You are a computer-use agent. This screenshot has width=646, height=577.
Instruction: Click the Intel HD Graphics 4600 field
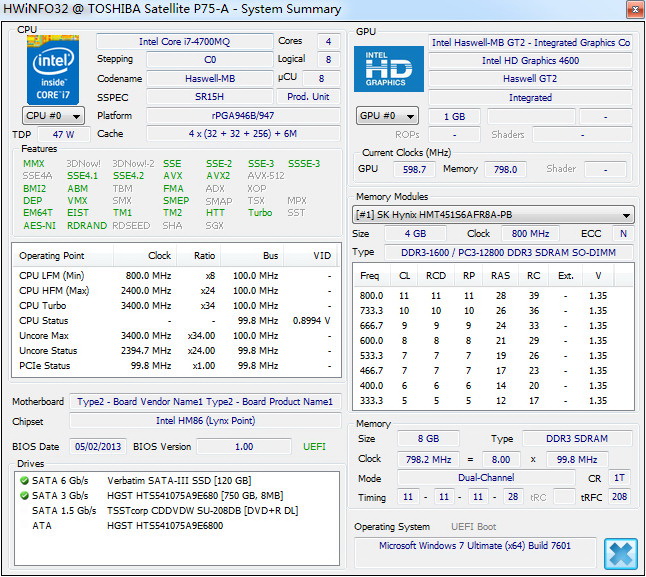(x=530, y=61)
